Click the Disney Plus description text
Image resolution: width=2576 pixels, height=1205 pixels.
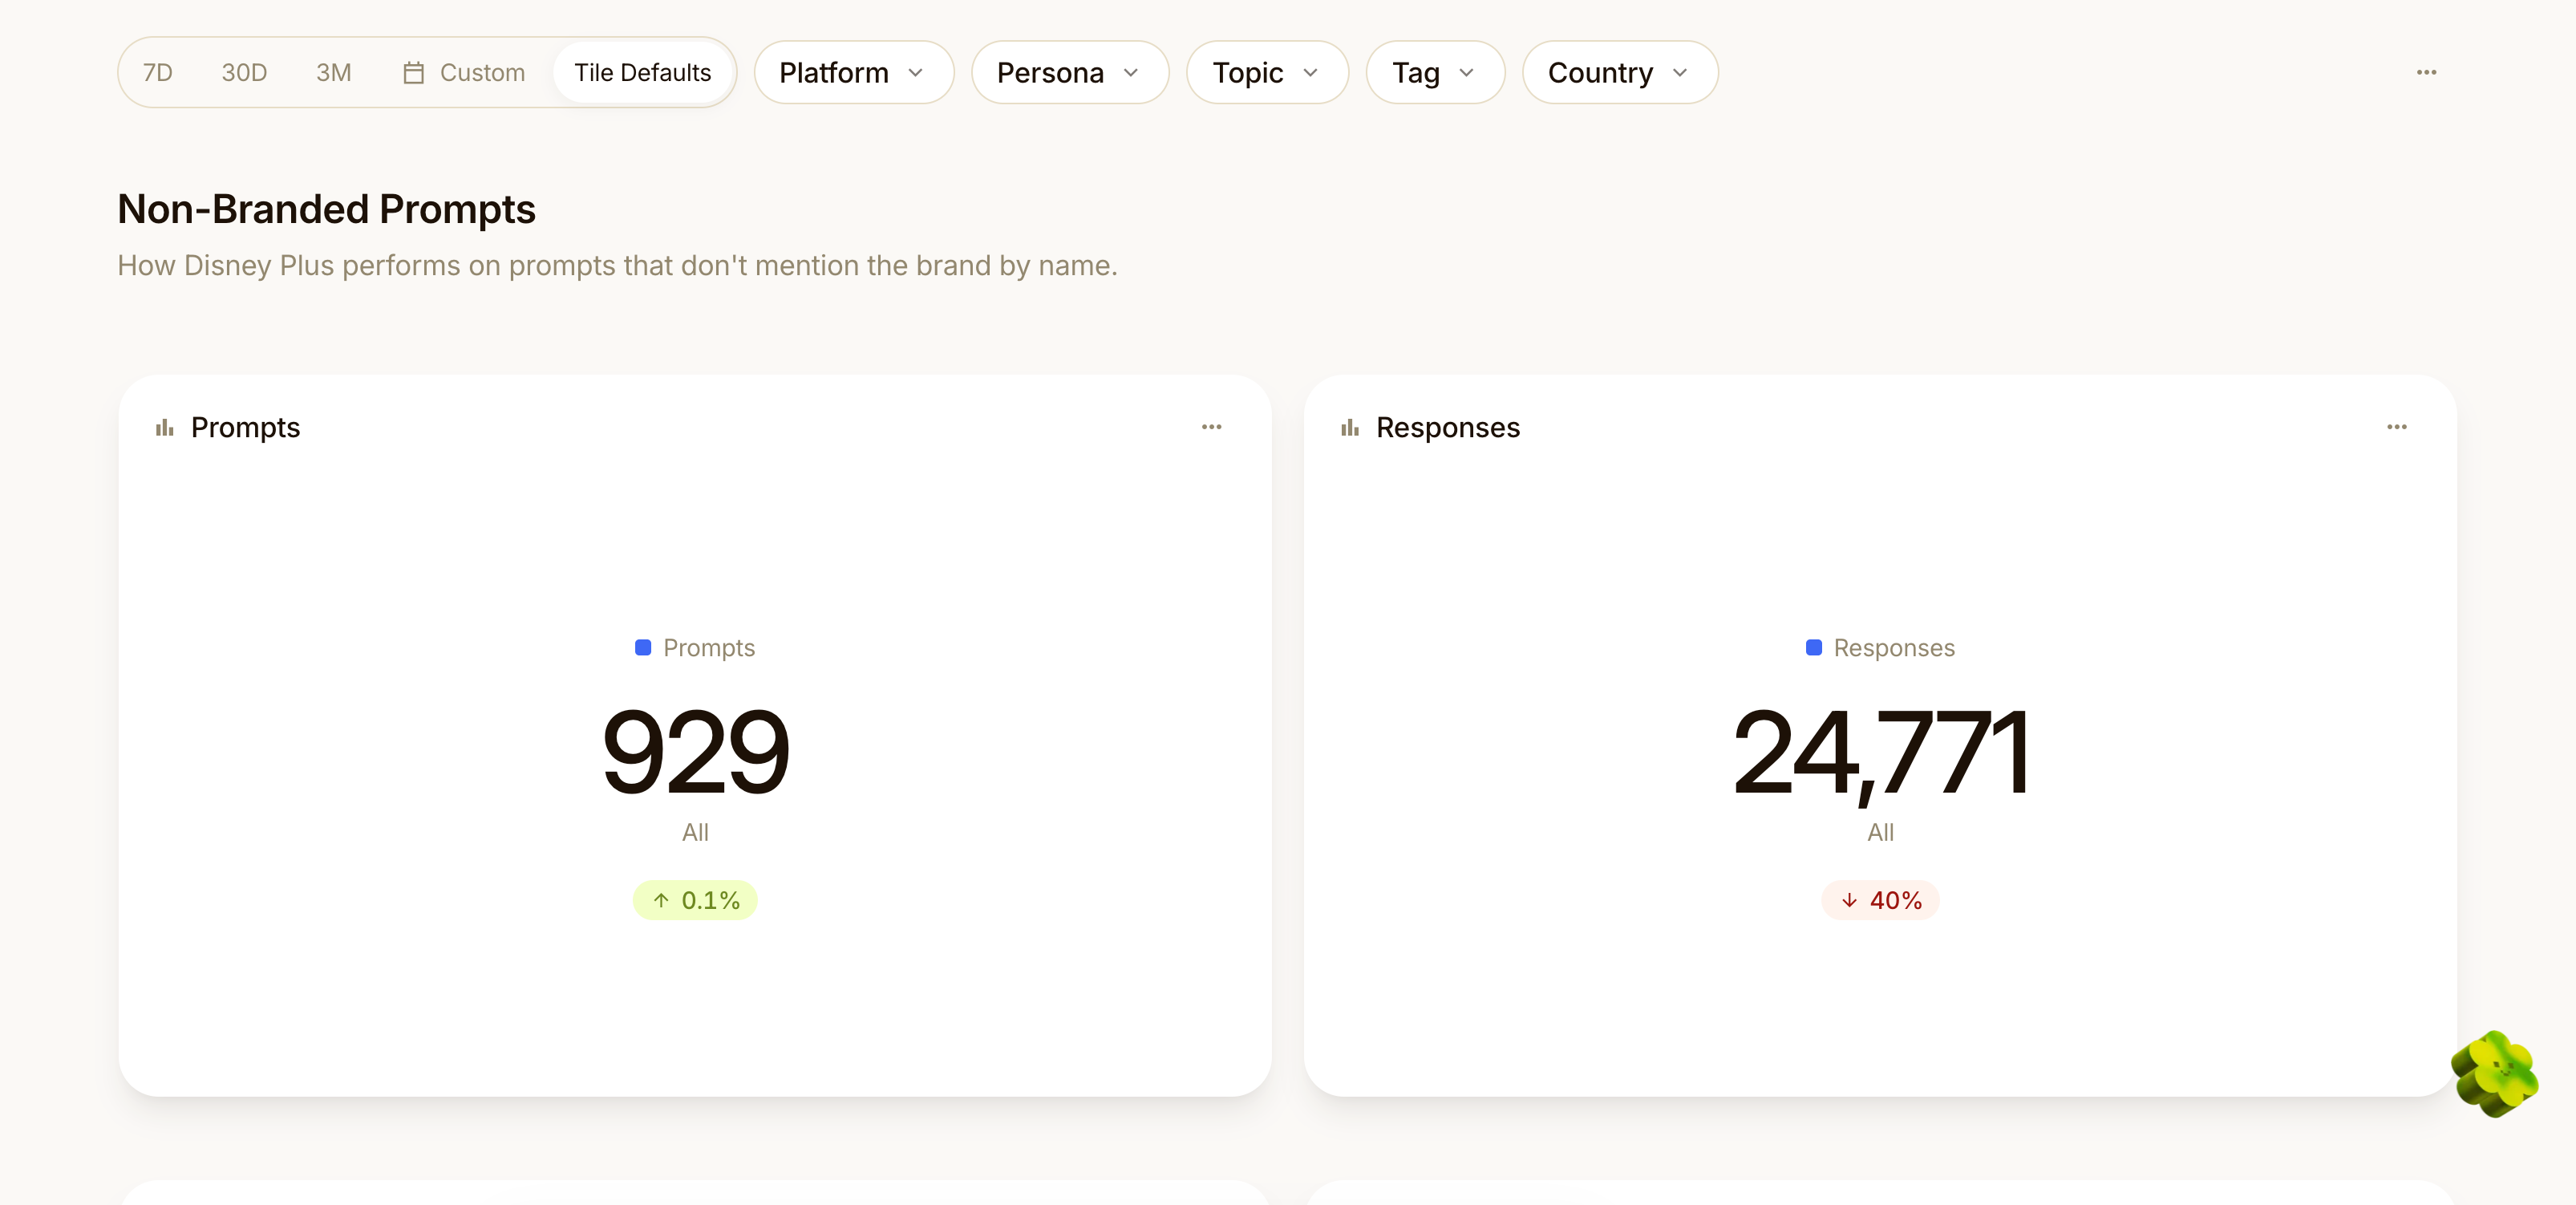point(617,266)
